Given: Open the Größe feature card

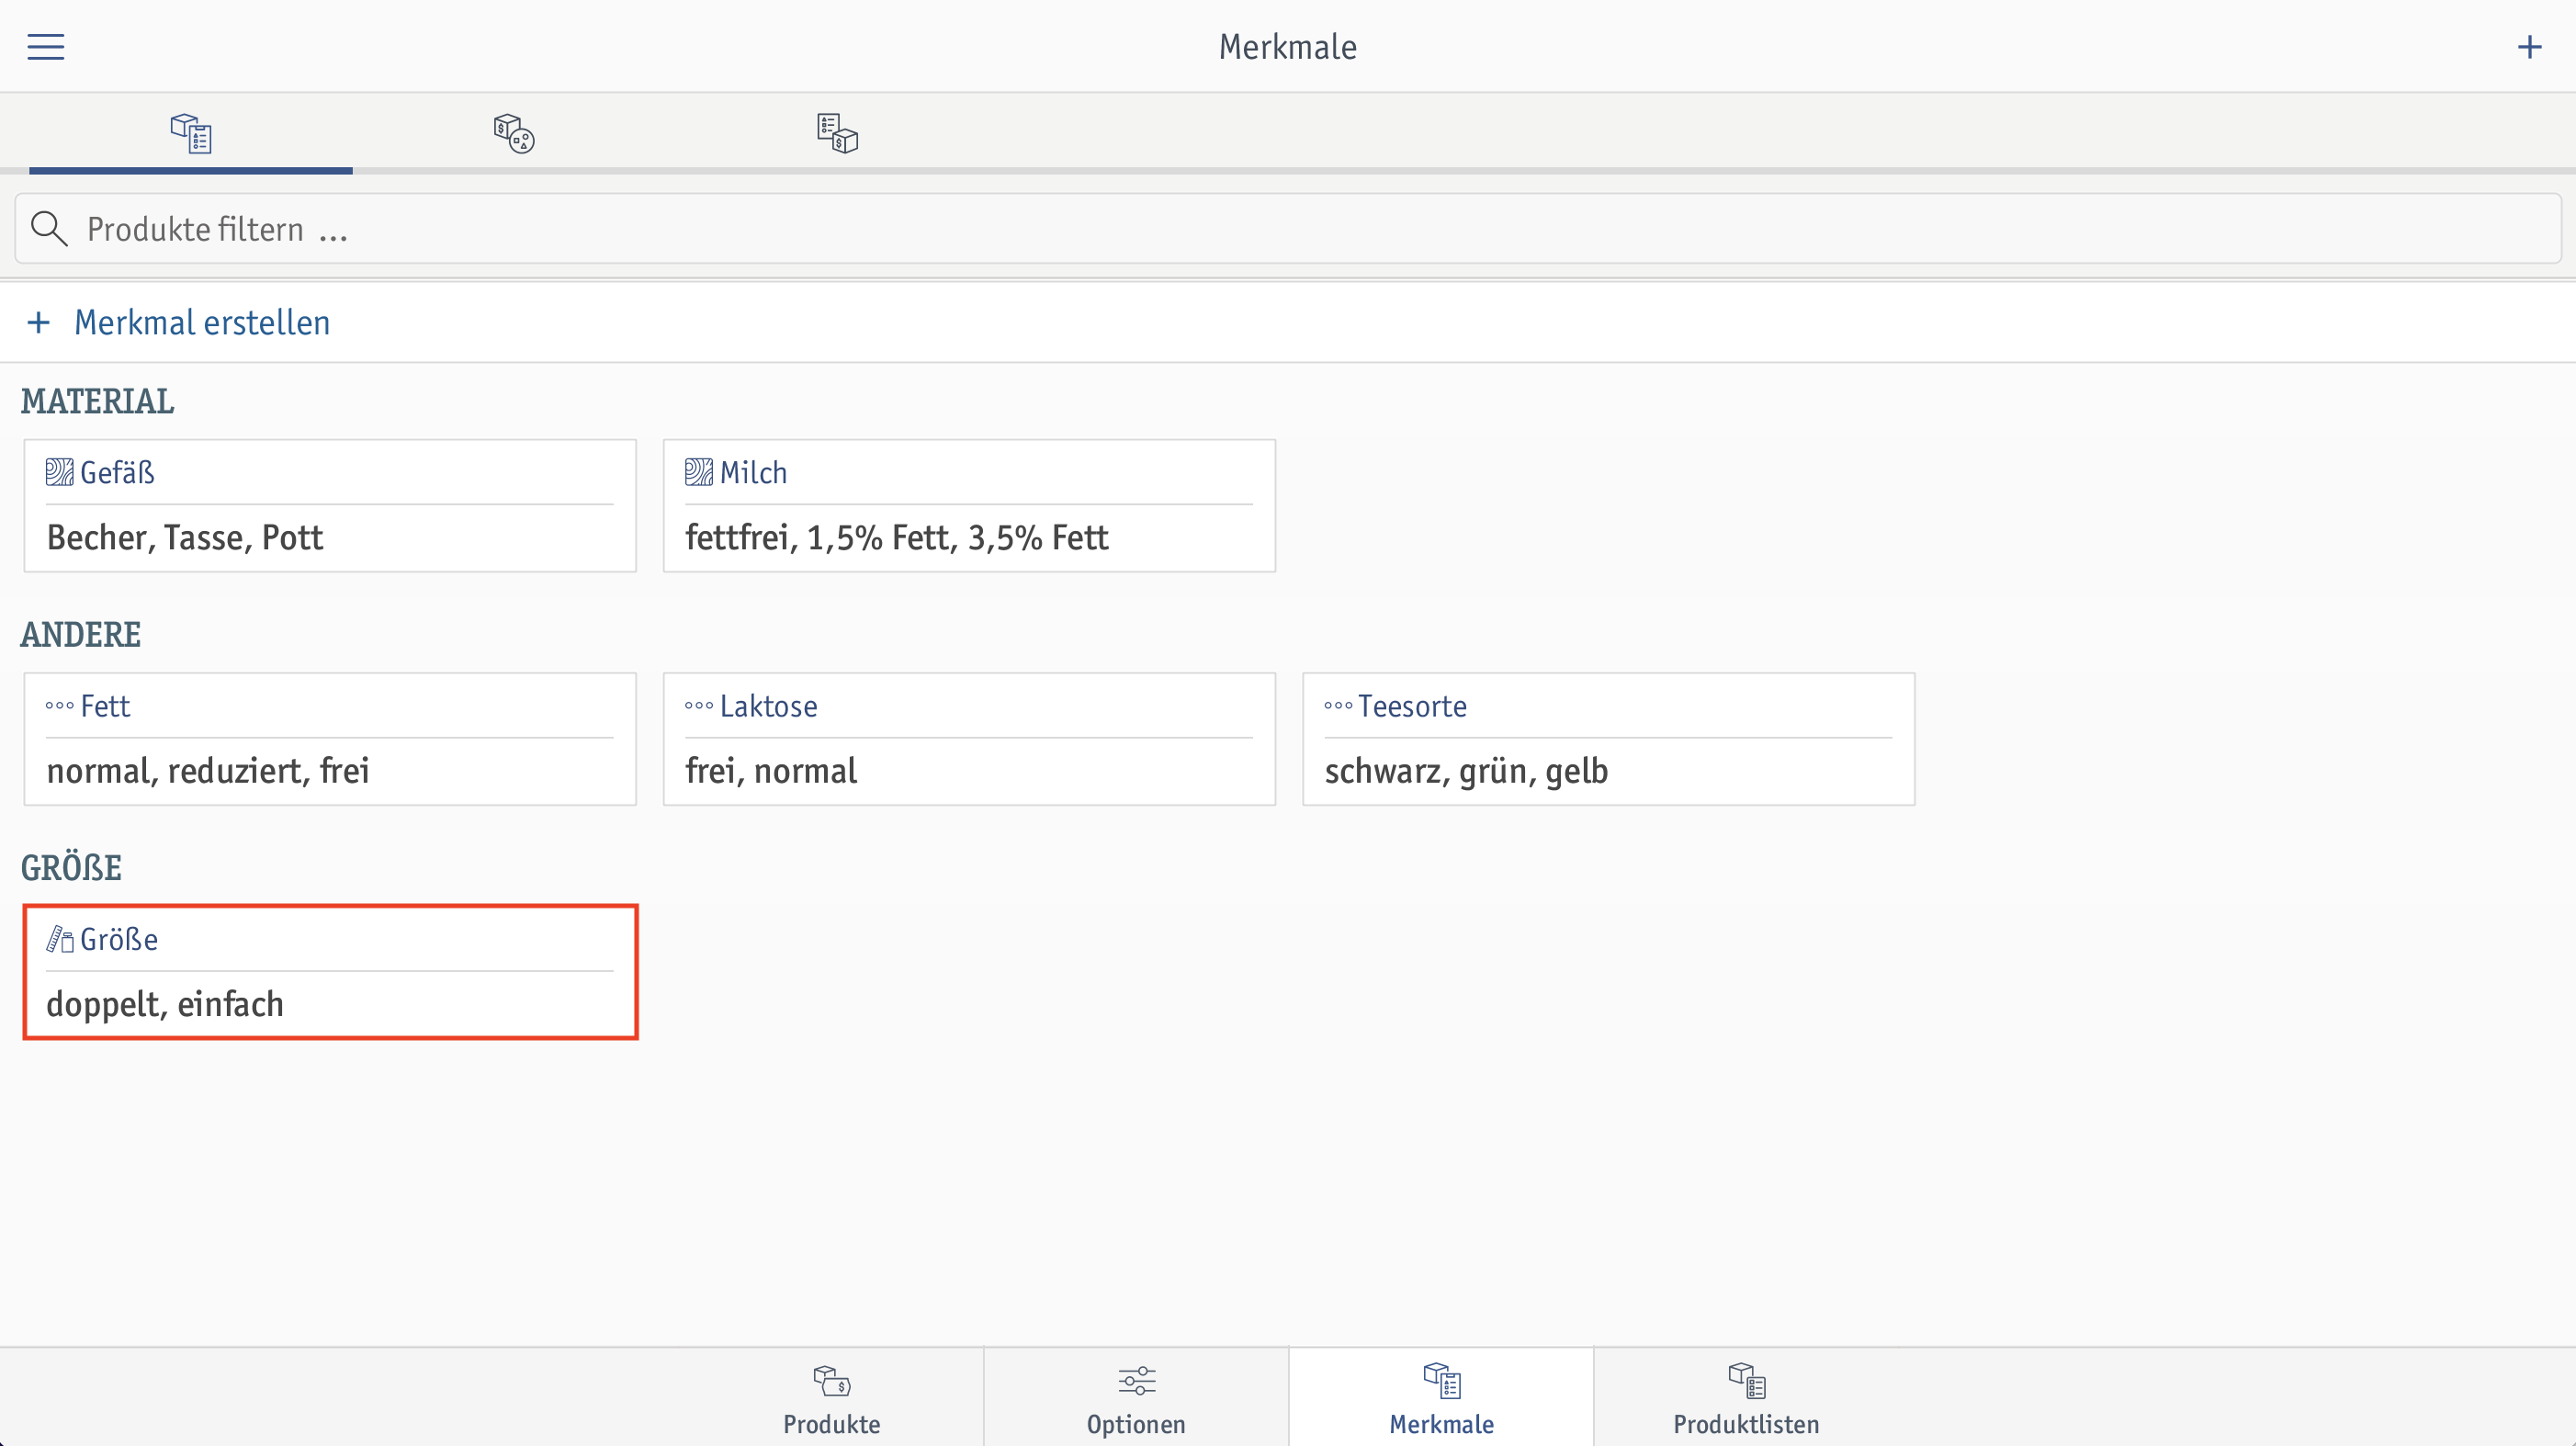Looking at the screenshot, I should pyautogui.click(x=330, y=972).
